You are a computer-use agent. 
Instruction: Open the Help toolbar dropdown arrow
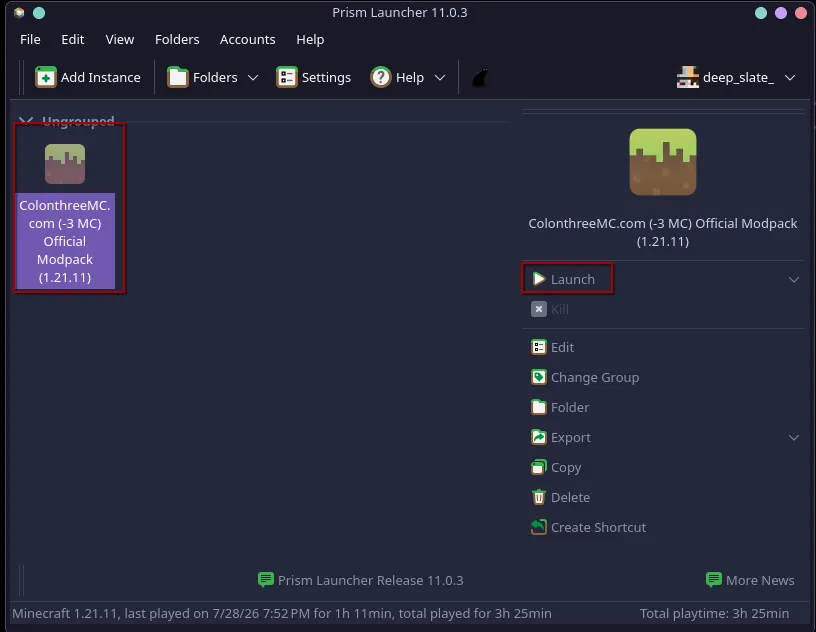(440, 78)
